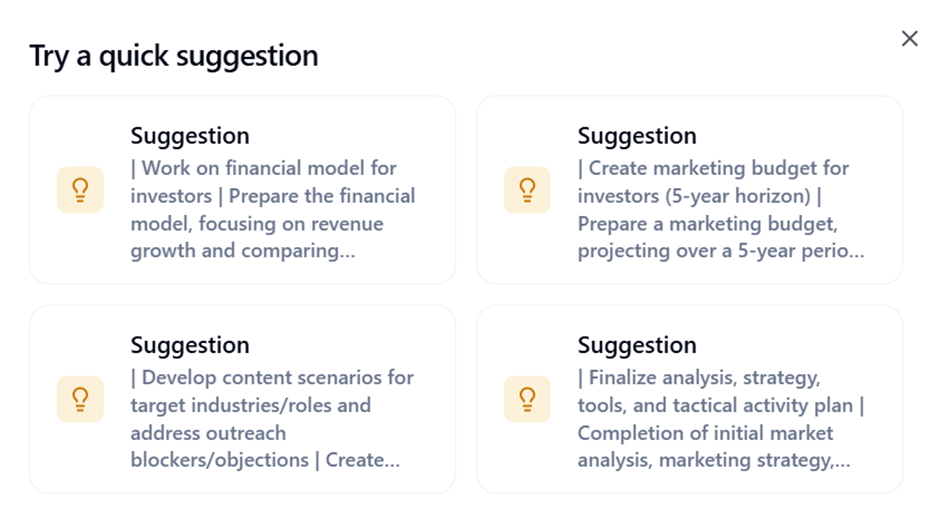Click the lightbulb icon beside the financial model suggestion
This screenshot has height=529, width=940.
pos(80,190)
